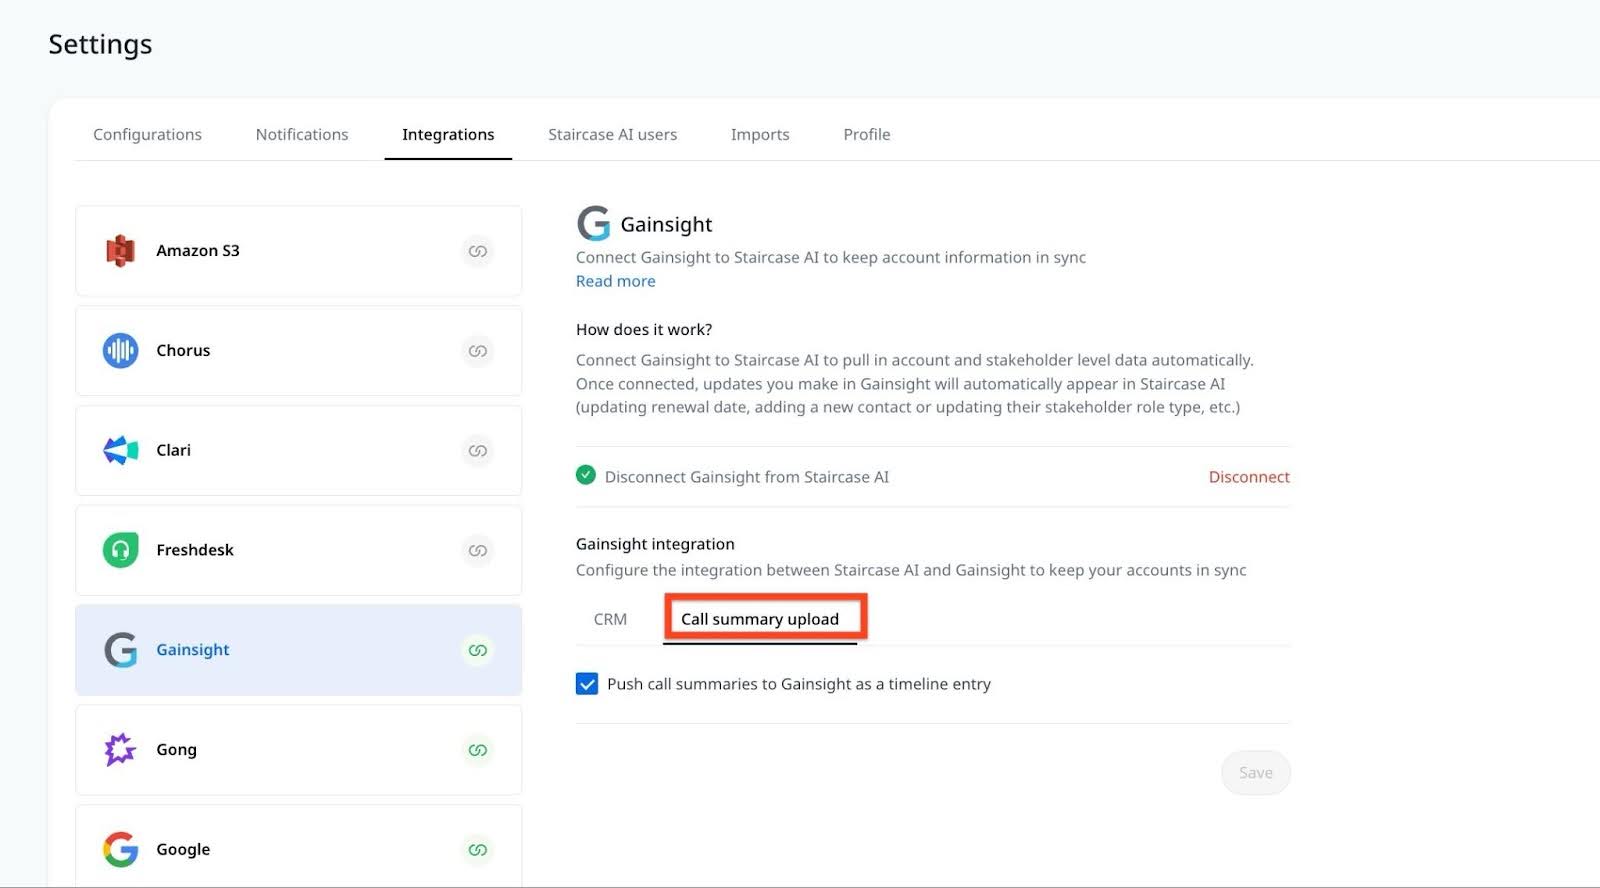The width and height of the screenshot is (1600, 888).
Task: Select the Gong integration name
Action: tap(176, 750)
